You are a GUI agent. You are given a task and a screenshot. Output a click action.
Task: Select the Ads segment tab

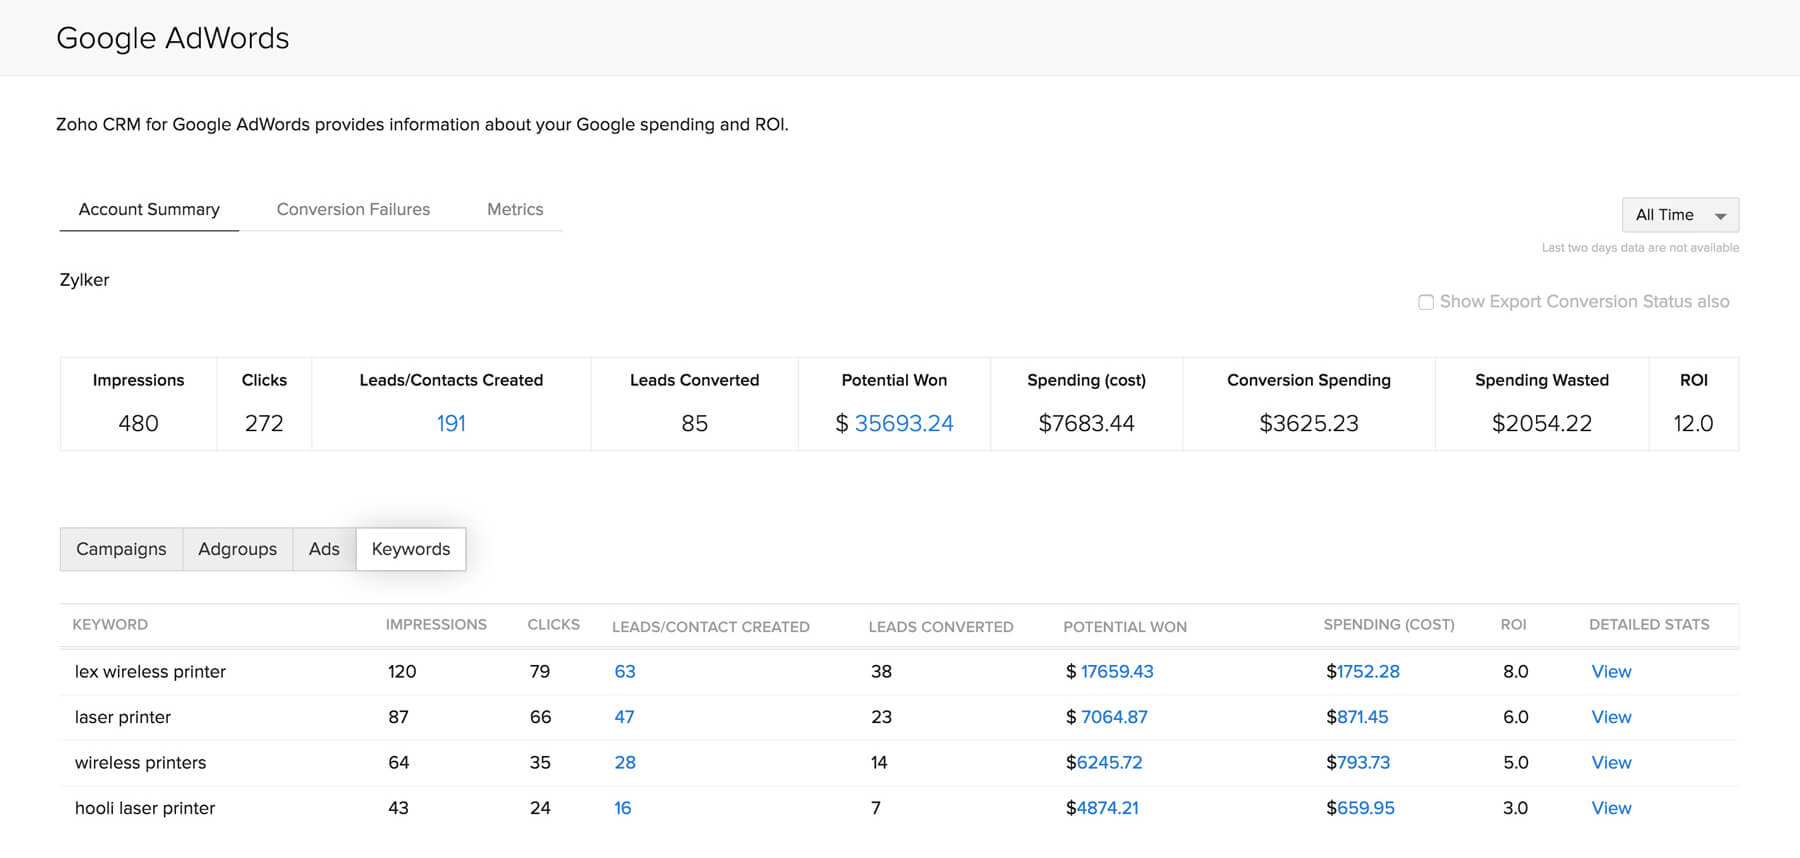click(324, 549)
